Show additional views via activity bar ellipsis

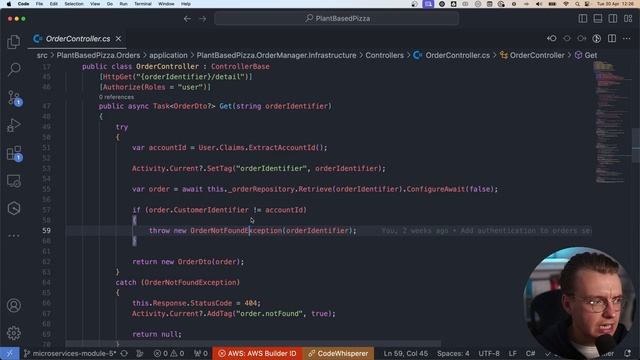tap(14, 236)
